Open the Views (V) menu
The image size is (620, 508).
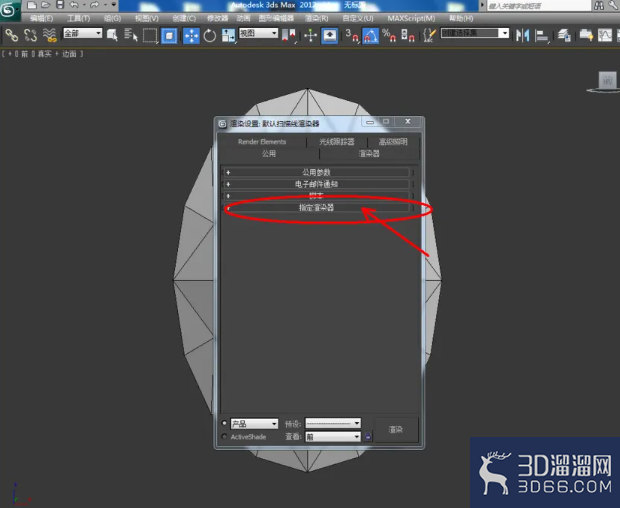click(x=147, y=18)
